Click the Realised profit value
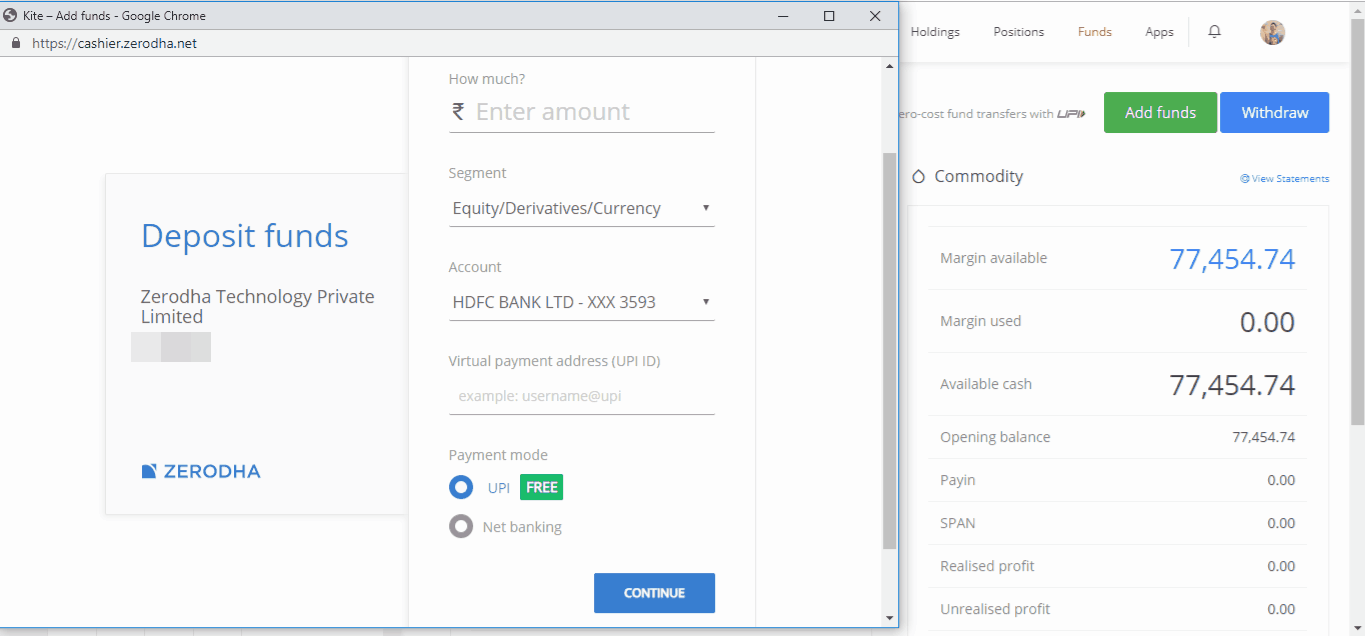Viewport: 1365px width, 636px height. click(x=1281, y=566)
